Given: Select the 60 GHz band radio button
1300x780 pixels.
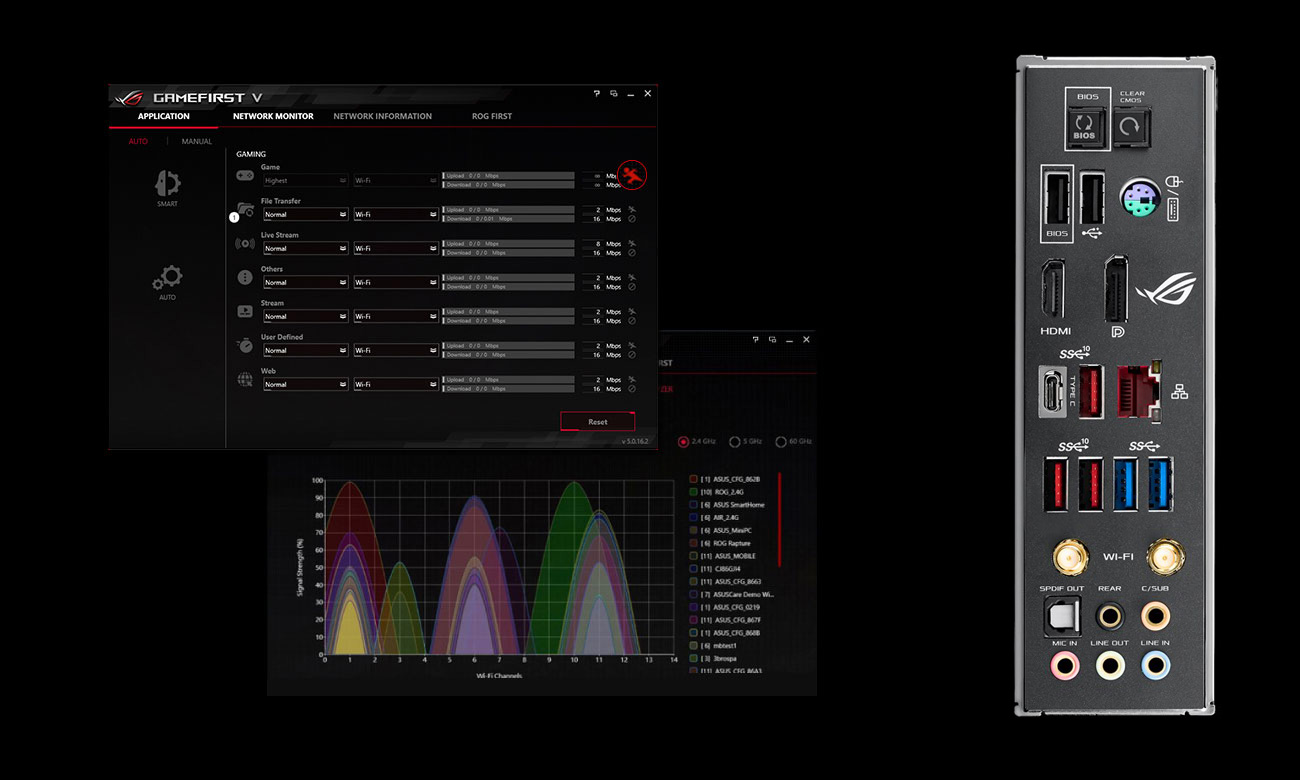Looking at the screenshot, I should point(781,441).
